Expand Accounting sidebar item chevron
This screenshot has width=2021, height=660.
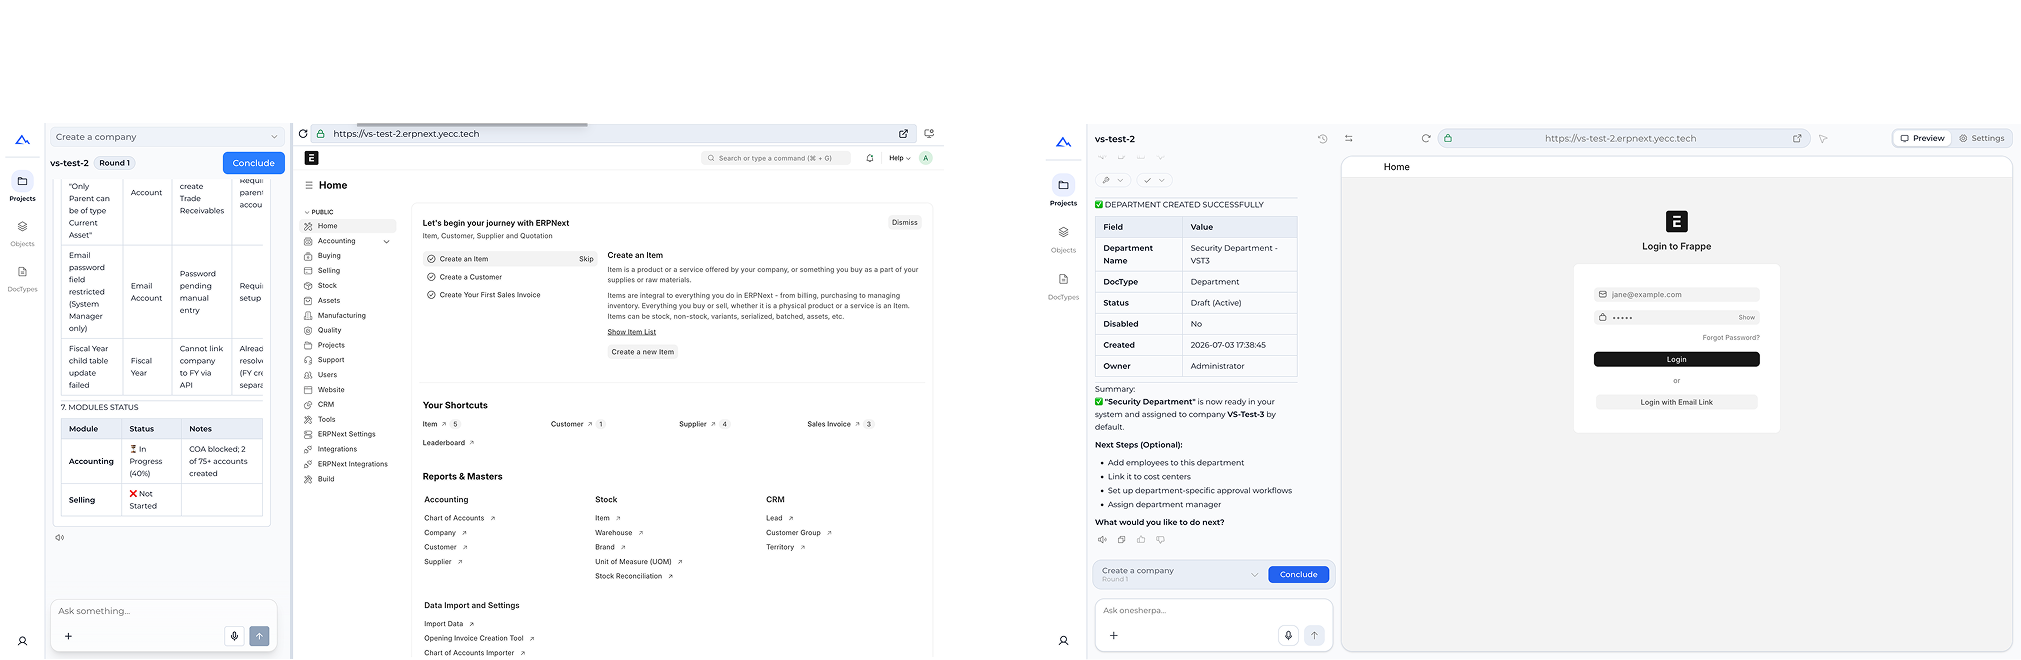pos(386,241)
